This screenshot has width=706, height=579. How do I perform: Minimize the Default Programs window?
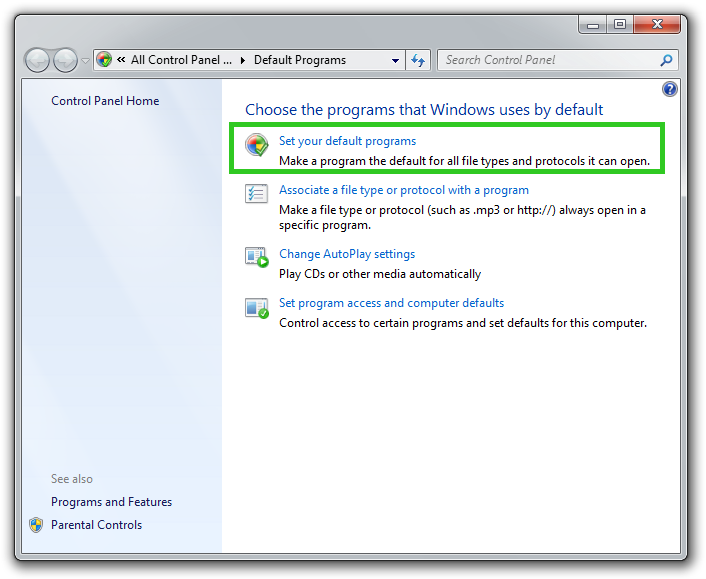point(593,24)
